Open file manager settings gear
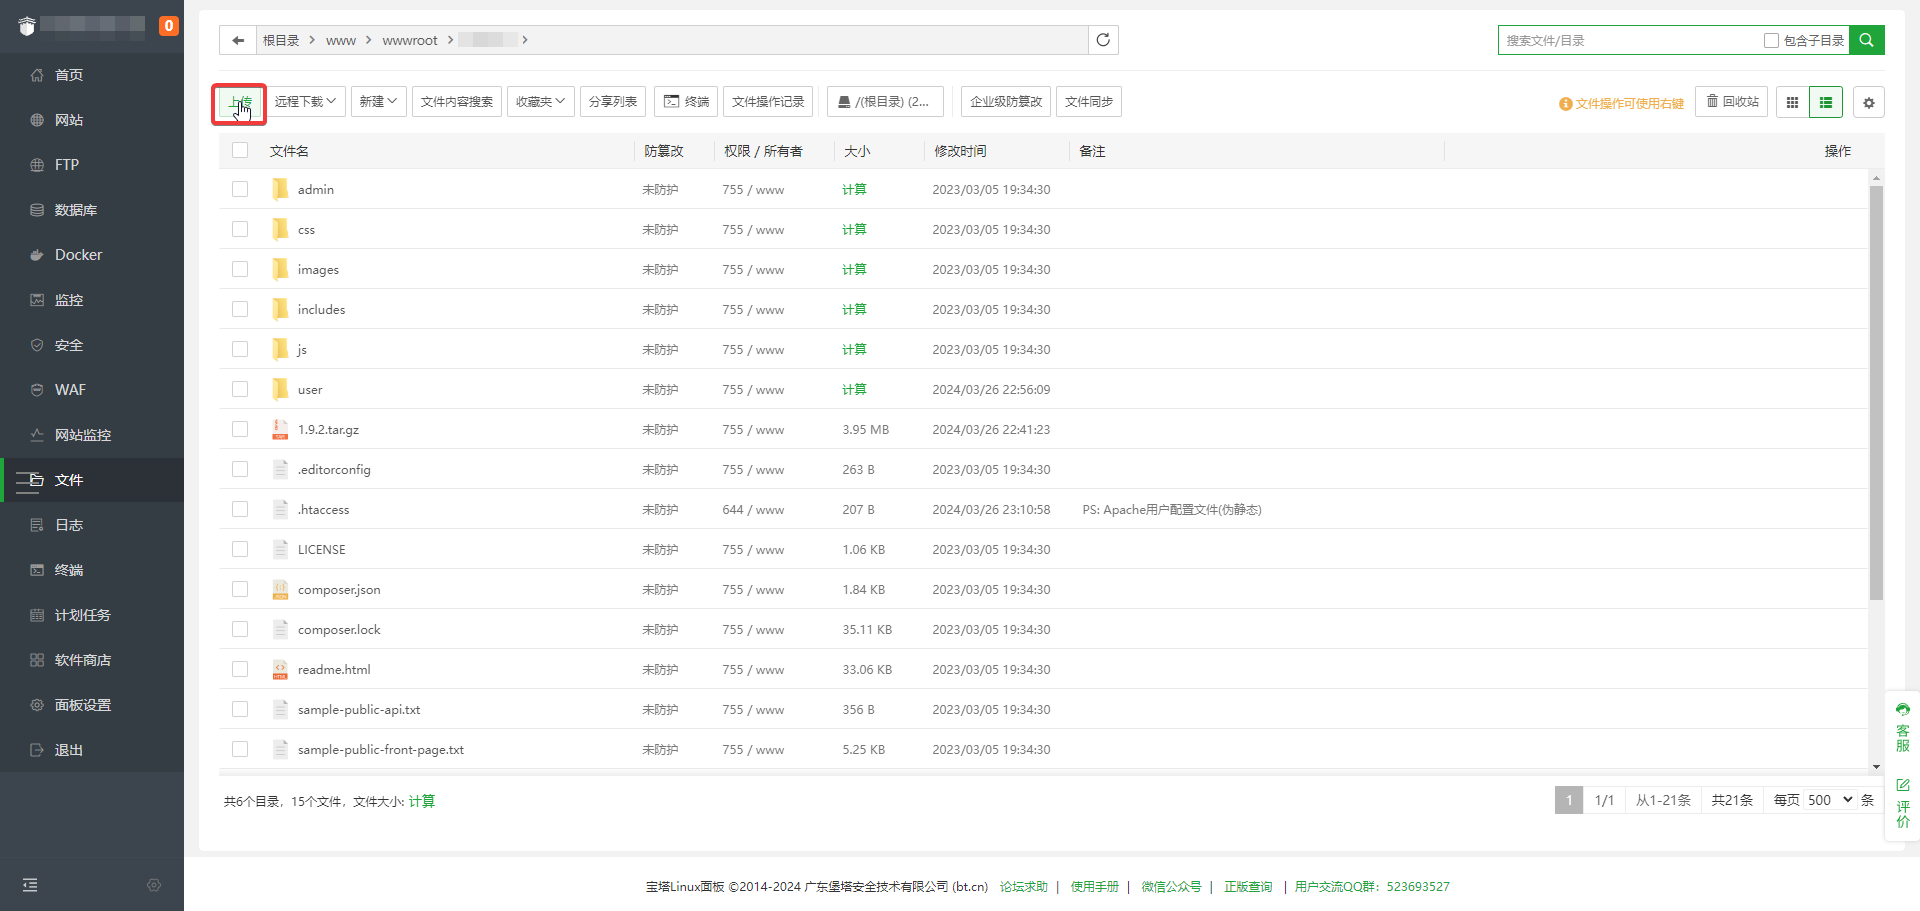1920x911 pixels. 1868,102
